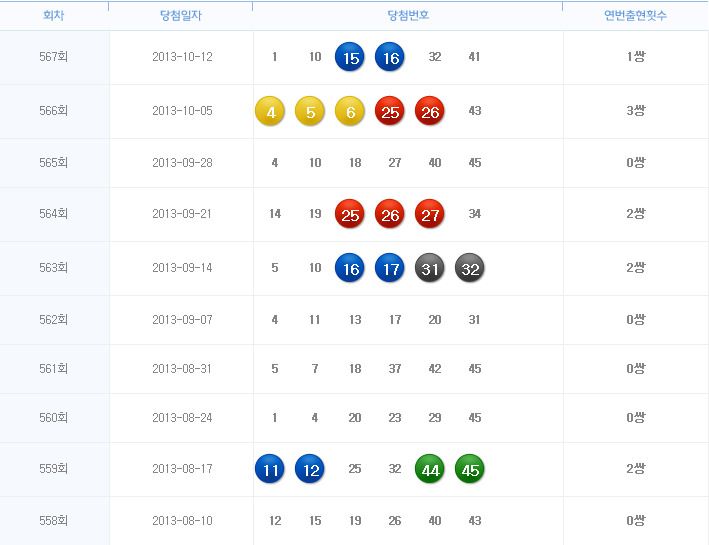Click number 13 in round 562 row
This screenshot has height=545, width=709.
355,320
